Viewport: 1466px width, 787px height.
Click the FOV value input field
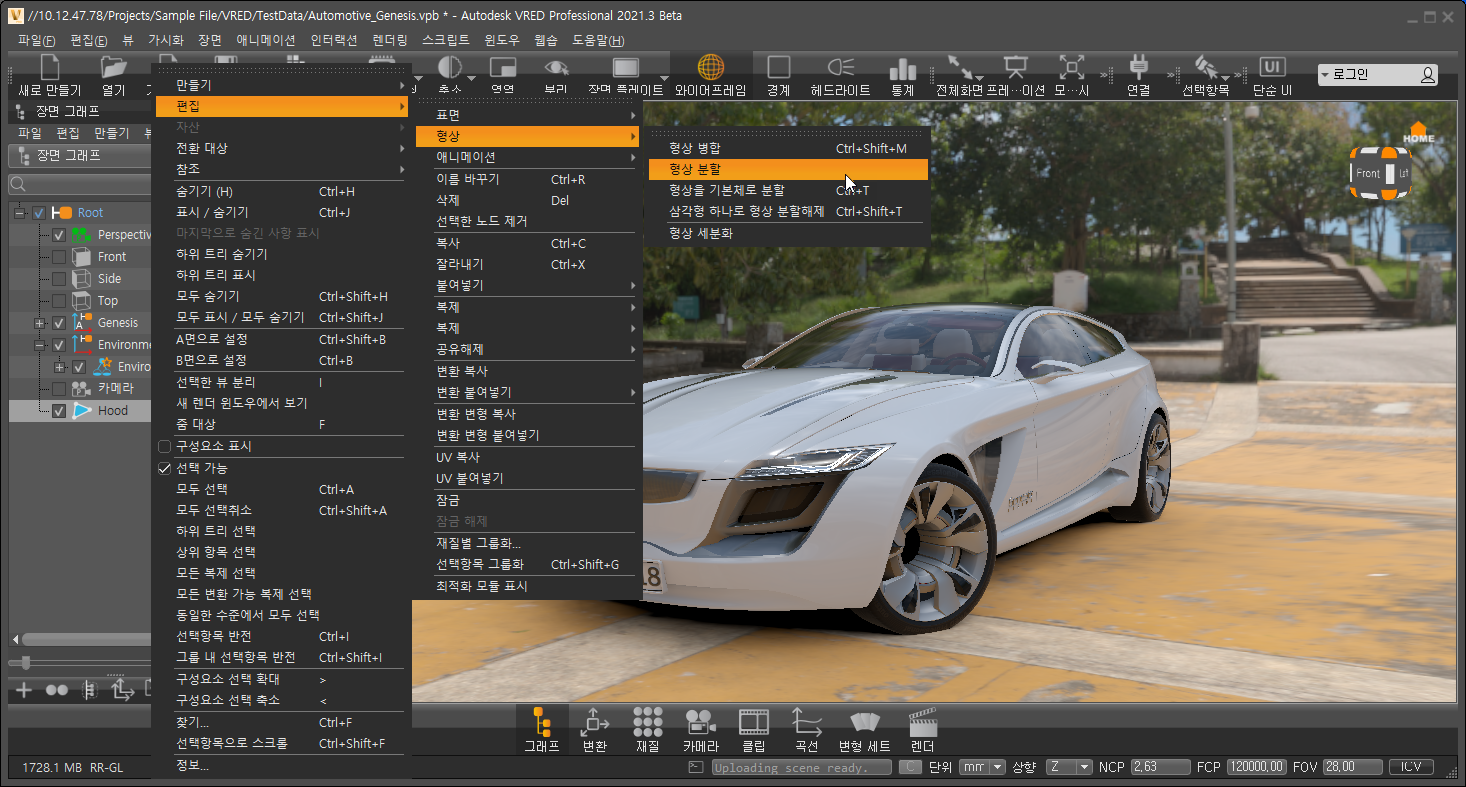(x=1350, y=767)
